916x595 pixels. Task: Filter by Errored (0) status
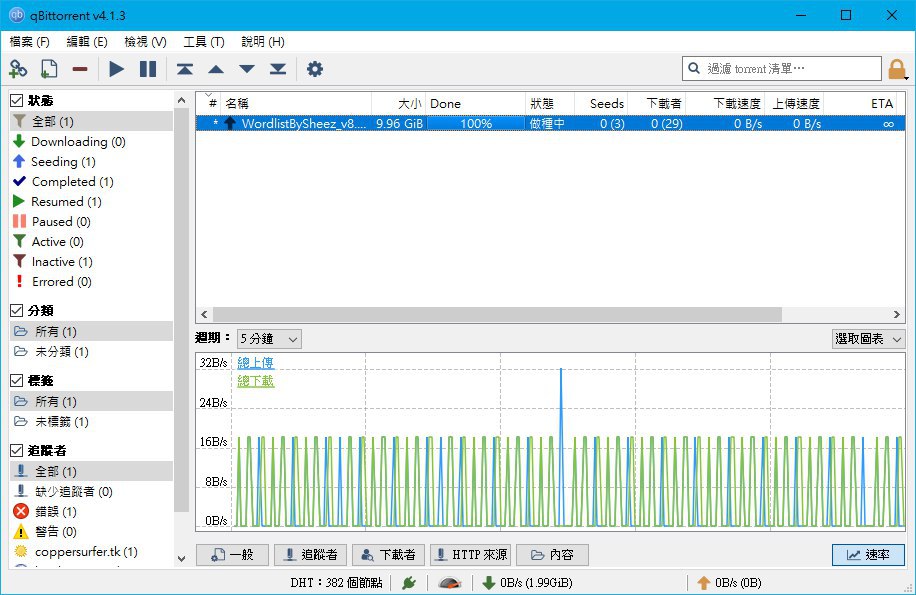tap(61, 282)
